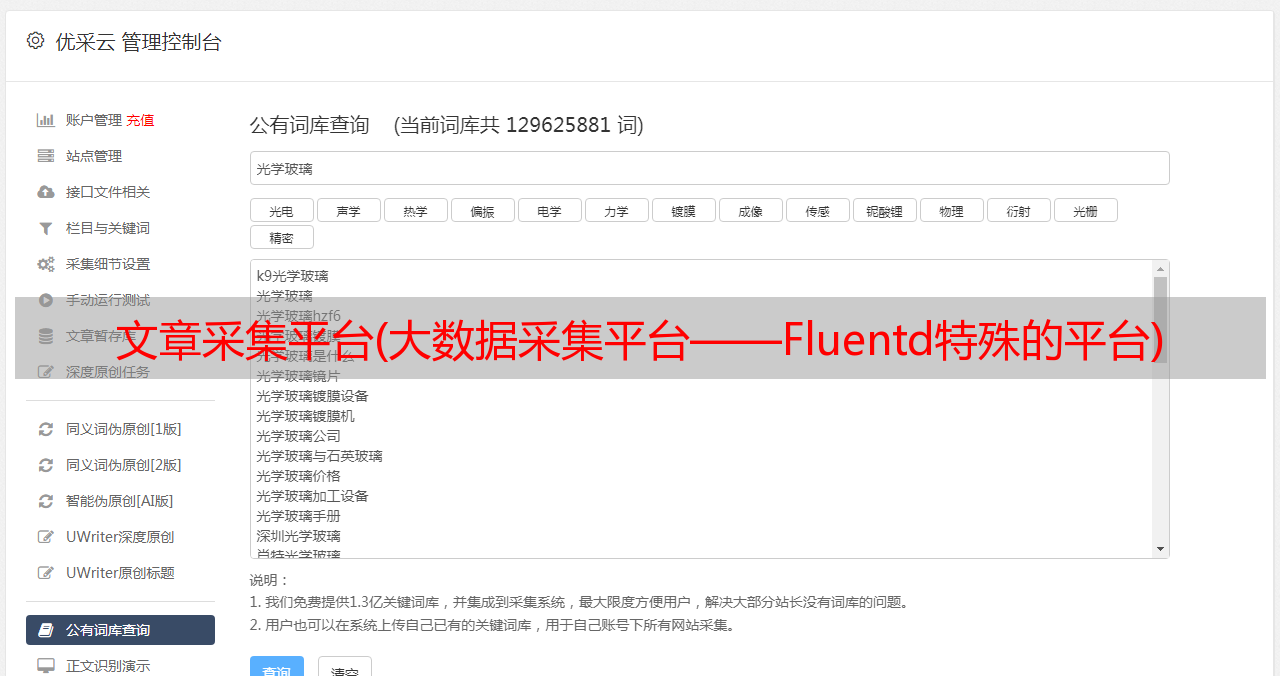Select the 镀膜 keyword tag
This screenshot has height=676, width=1280.
(684, 210)
